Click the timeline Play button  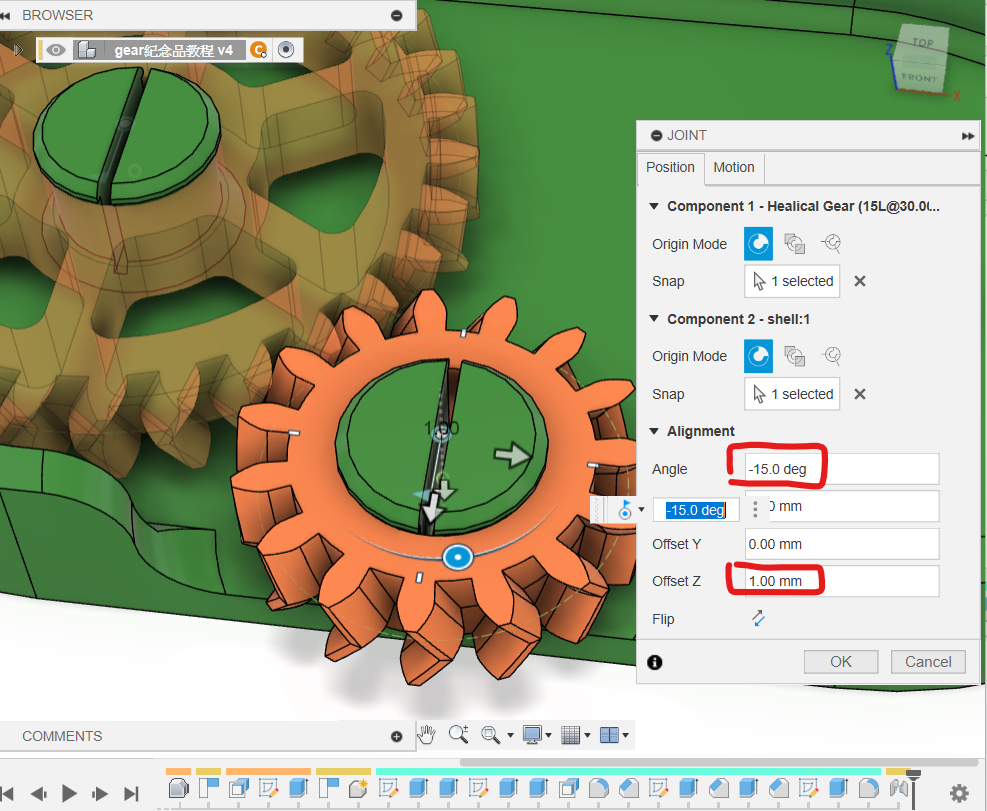(69, 793)
